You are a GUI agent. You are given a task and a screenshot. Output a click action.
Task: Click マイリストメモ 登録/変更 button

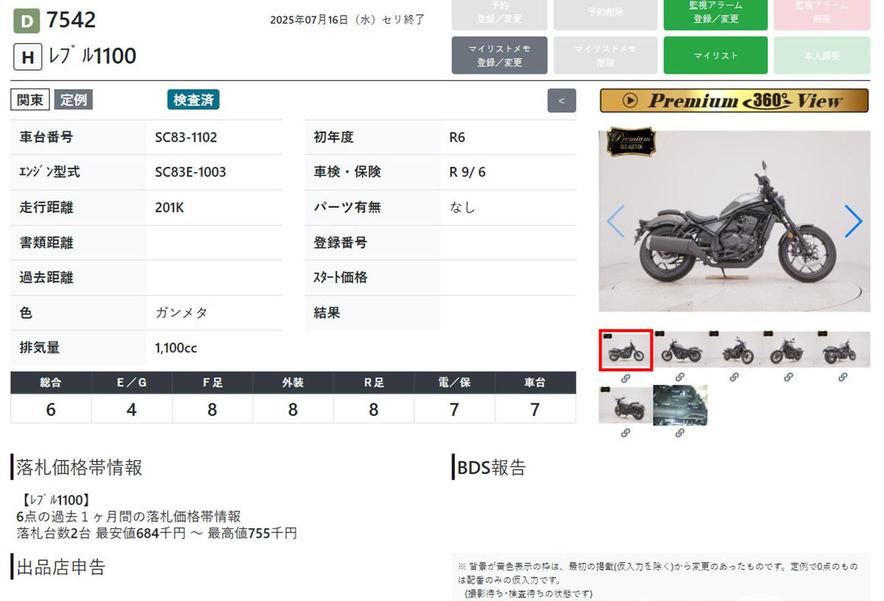pos(499,55)
